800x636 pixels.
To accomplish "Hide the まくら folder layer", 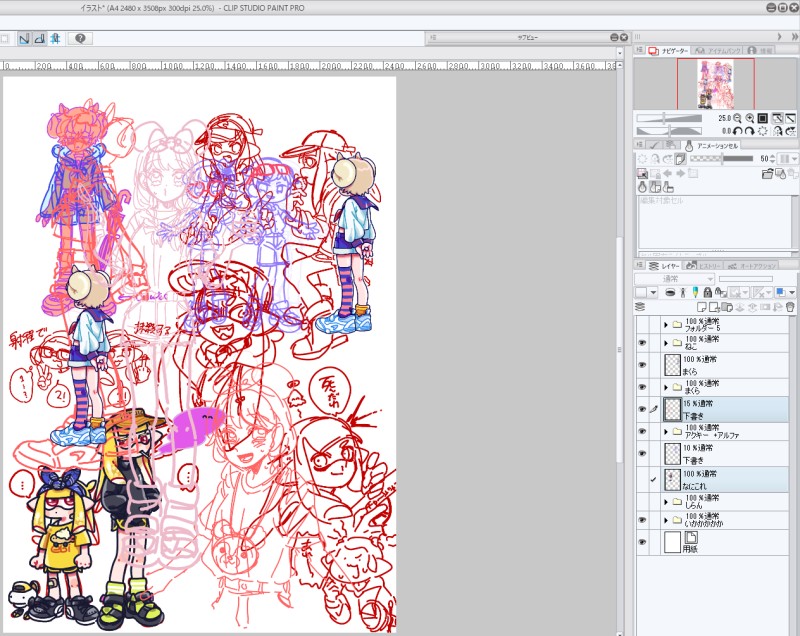I will tap(642, 387).
